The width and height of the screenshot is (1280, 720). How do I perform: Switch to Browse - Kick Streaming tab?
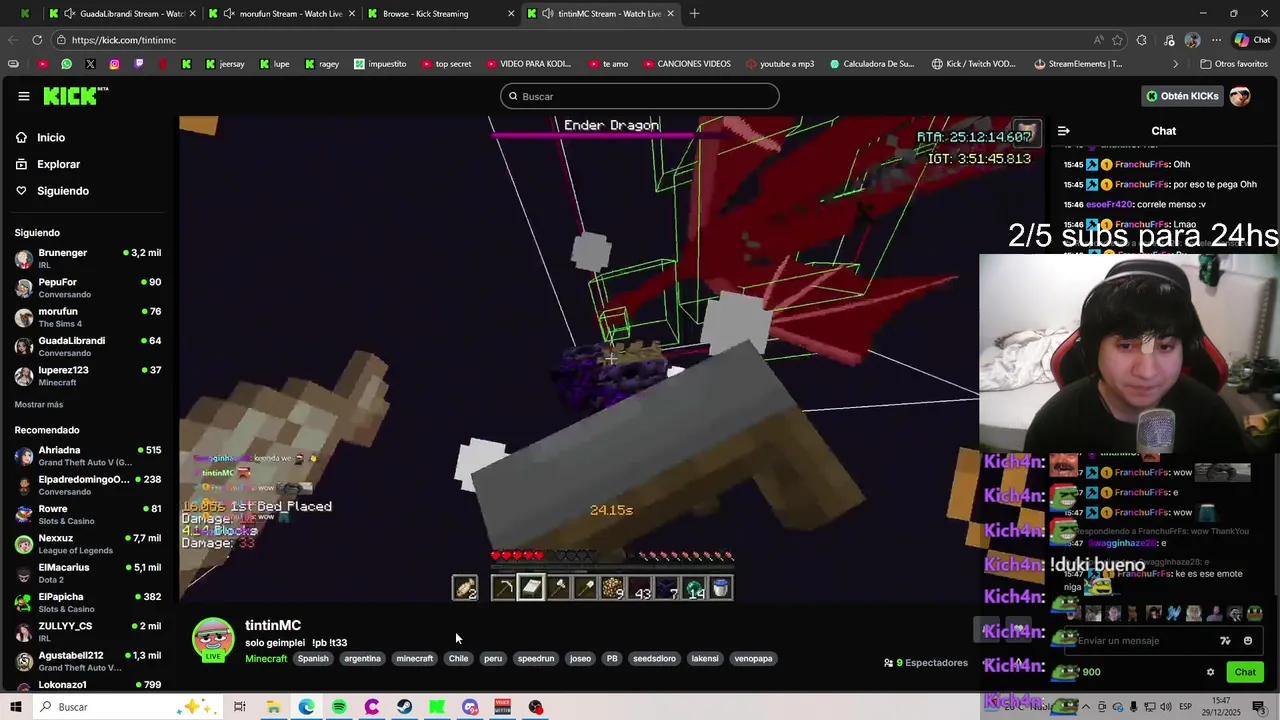[x=440, y=14]
